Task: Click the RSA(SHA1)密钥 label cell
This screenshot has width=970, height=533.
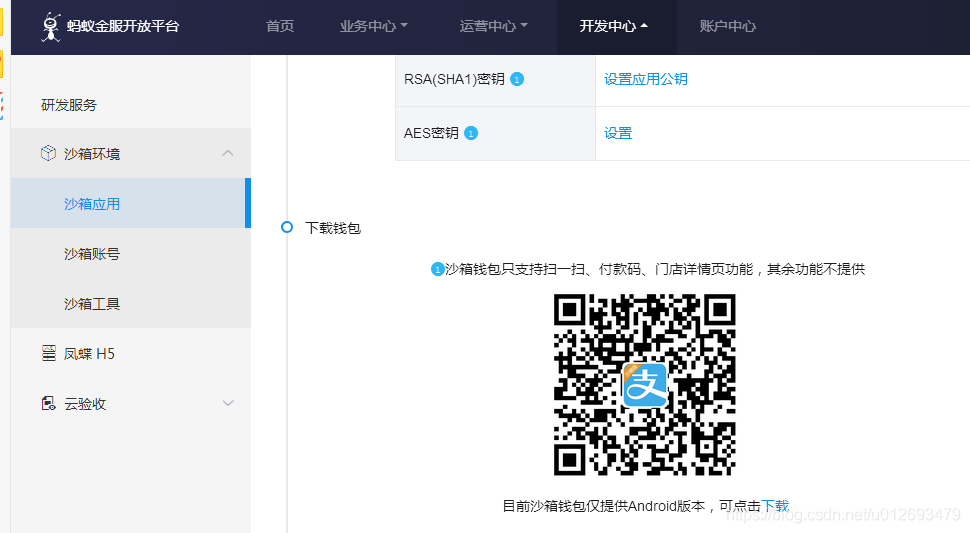Action: click(x=496, y=79)
